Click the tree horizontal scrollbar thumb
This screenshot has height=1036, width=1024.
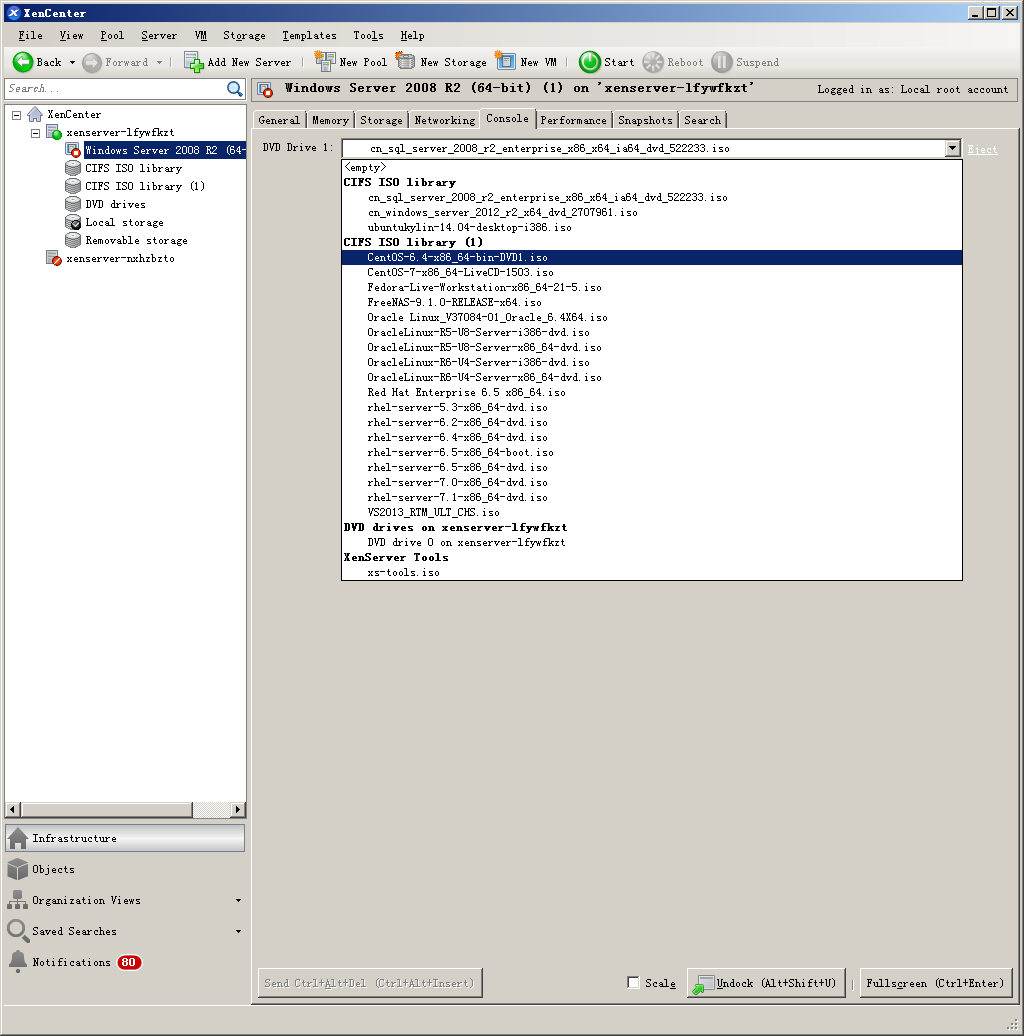[106, 809]
